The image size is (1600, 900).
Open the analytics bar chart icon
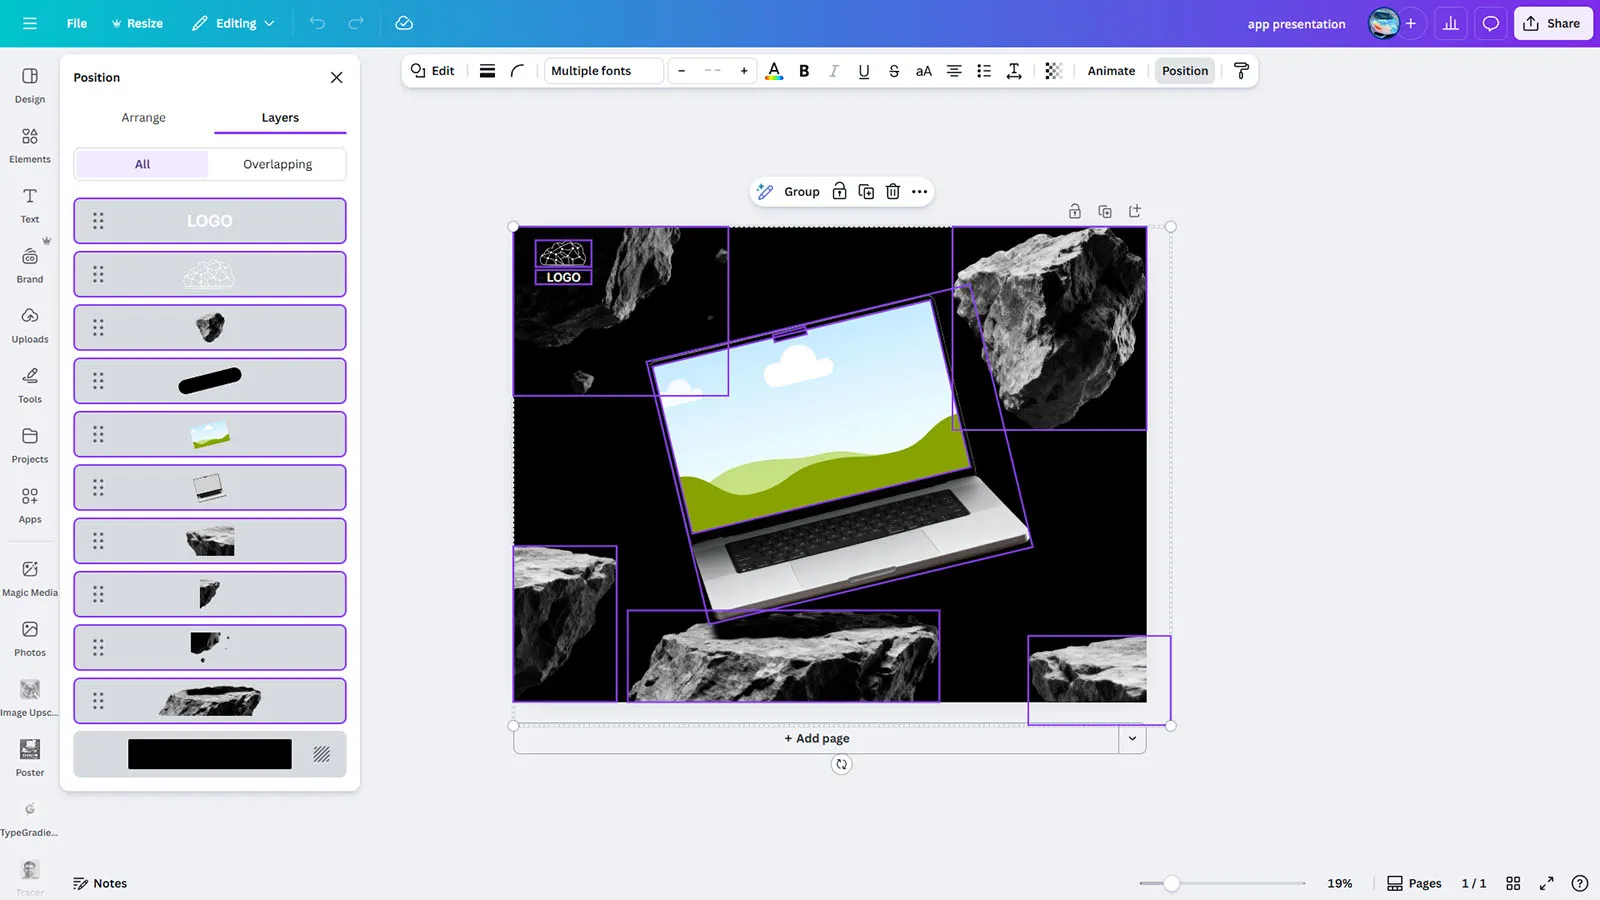1450,24
